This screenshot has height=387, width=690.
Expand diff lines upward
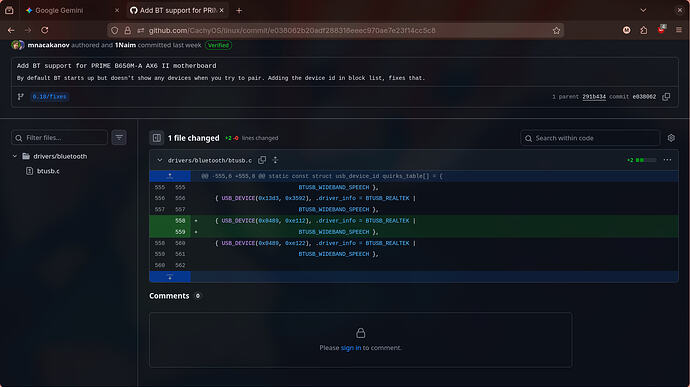[x=170, y=176]
